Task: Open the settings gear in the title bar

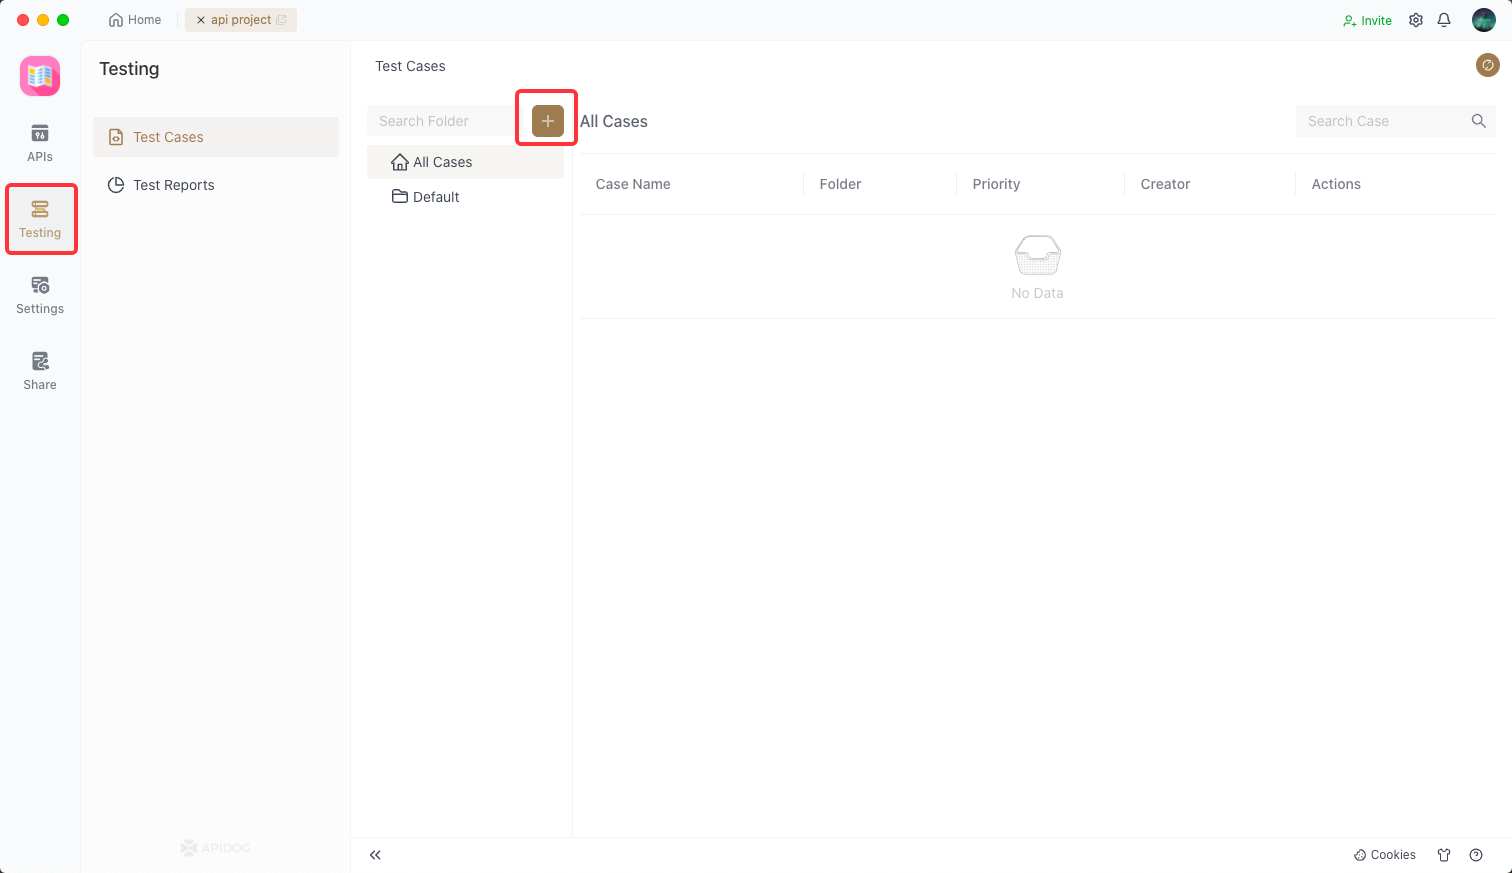Action: click(x=1416, y=20)
